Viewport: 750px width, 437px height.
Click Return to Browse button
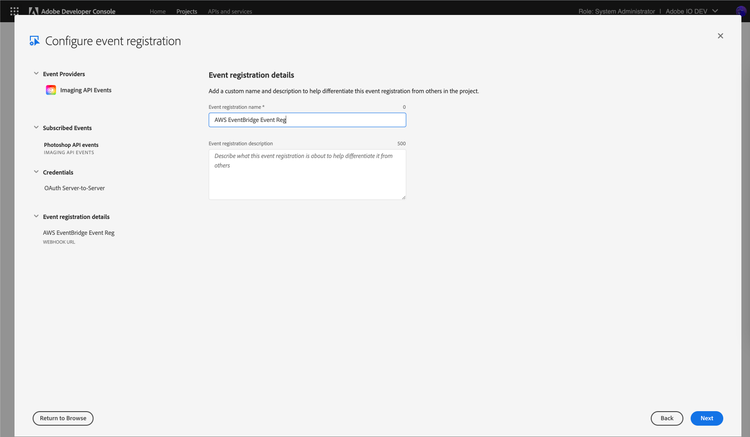pyautogui.click(x=63, y=418)
